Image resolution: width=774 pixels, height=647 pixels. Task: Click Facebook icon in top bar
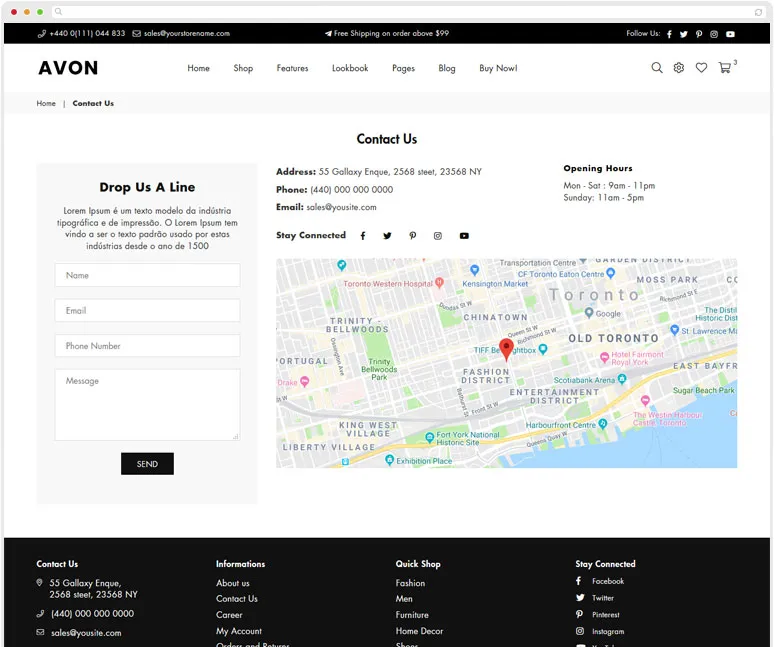tap(669, 34)
